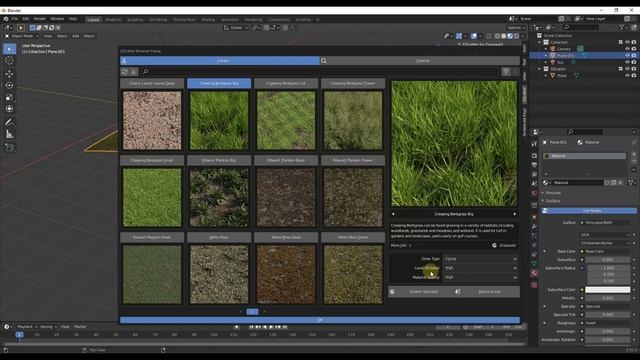Jump to the timeline end frame

coord(285,327)
